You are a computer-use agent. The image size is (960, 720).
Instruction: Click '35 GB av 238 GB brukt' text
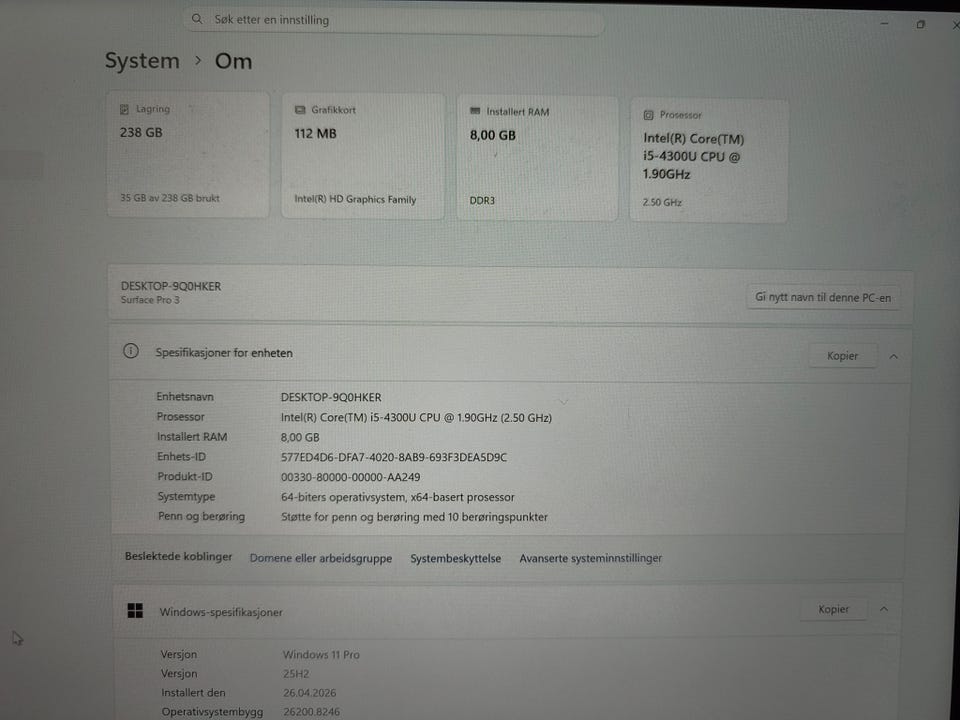click(x=170, y=198)
